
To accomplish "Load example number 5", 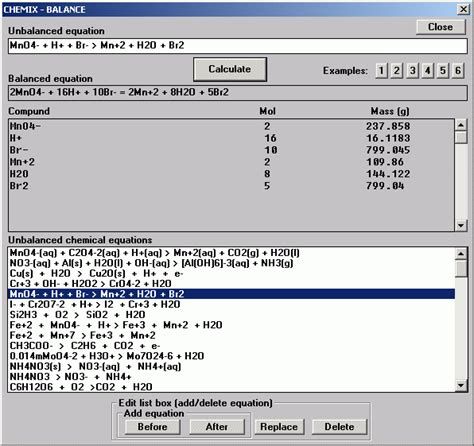I will click(443, 71).
